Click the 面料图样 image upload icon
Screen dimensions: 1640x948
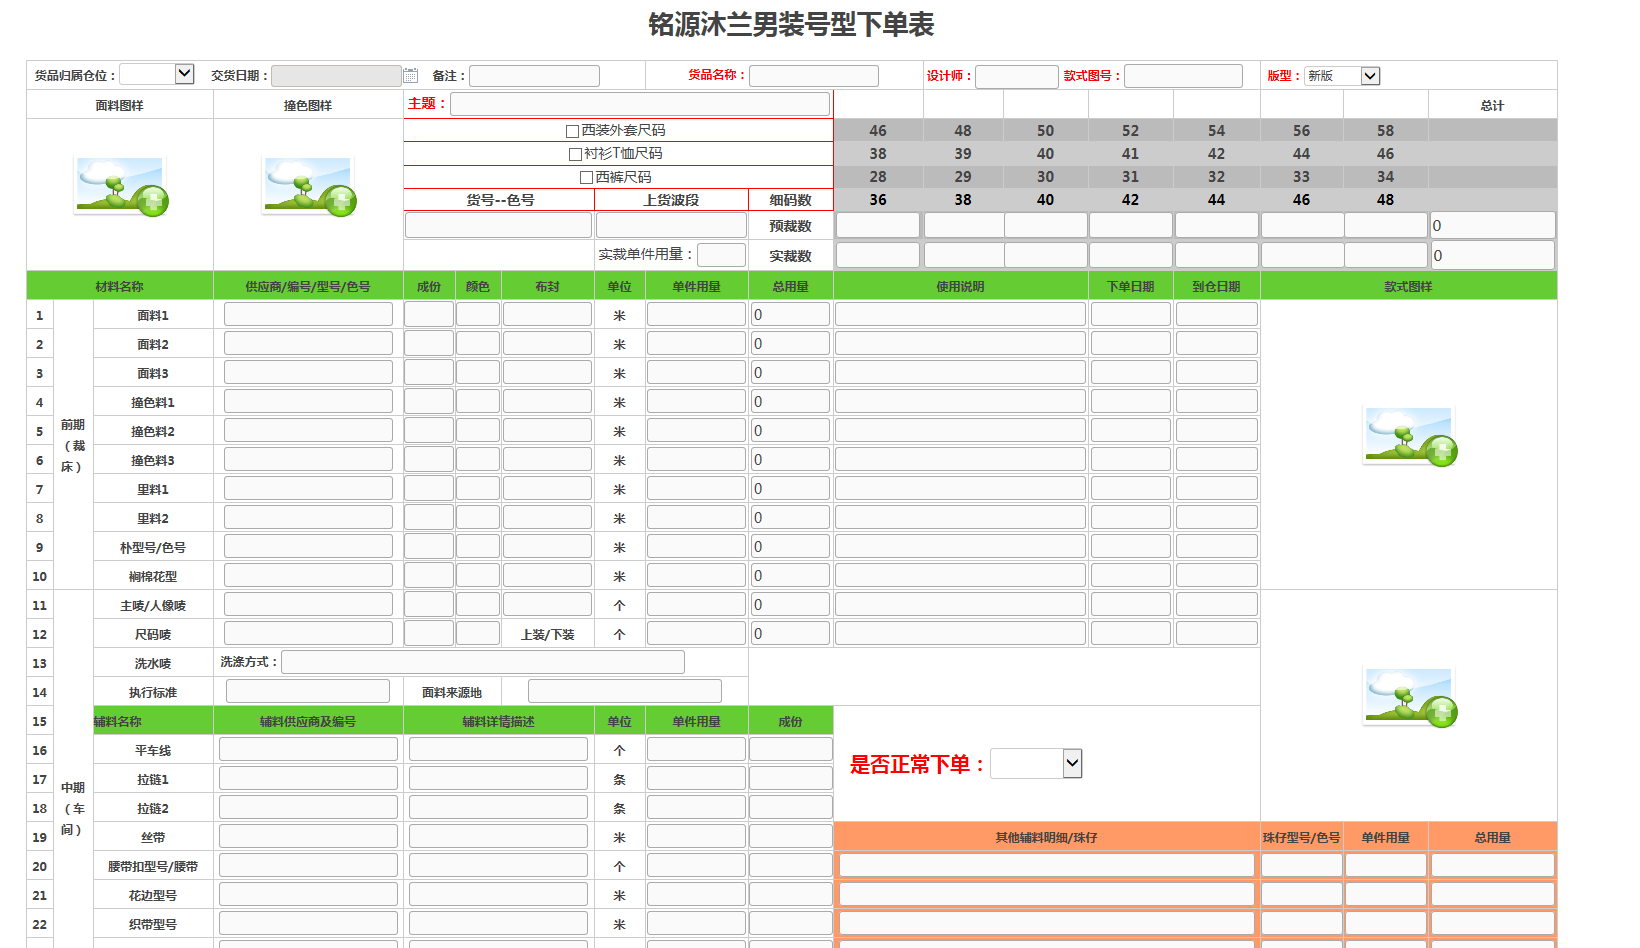click(x=121, y=187)
